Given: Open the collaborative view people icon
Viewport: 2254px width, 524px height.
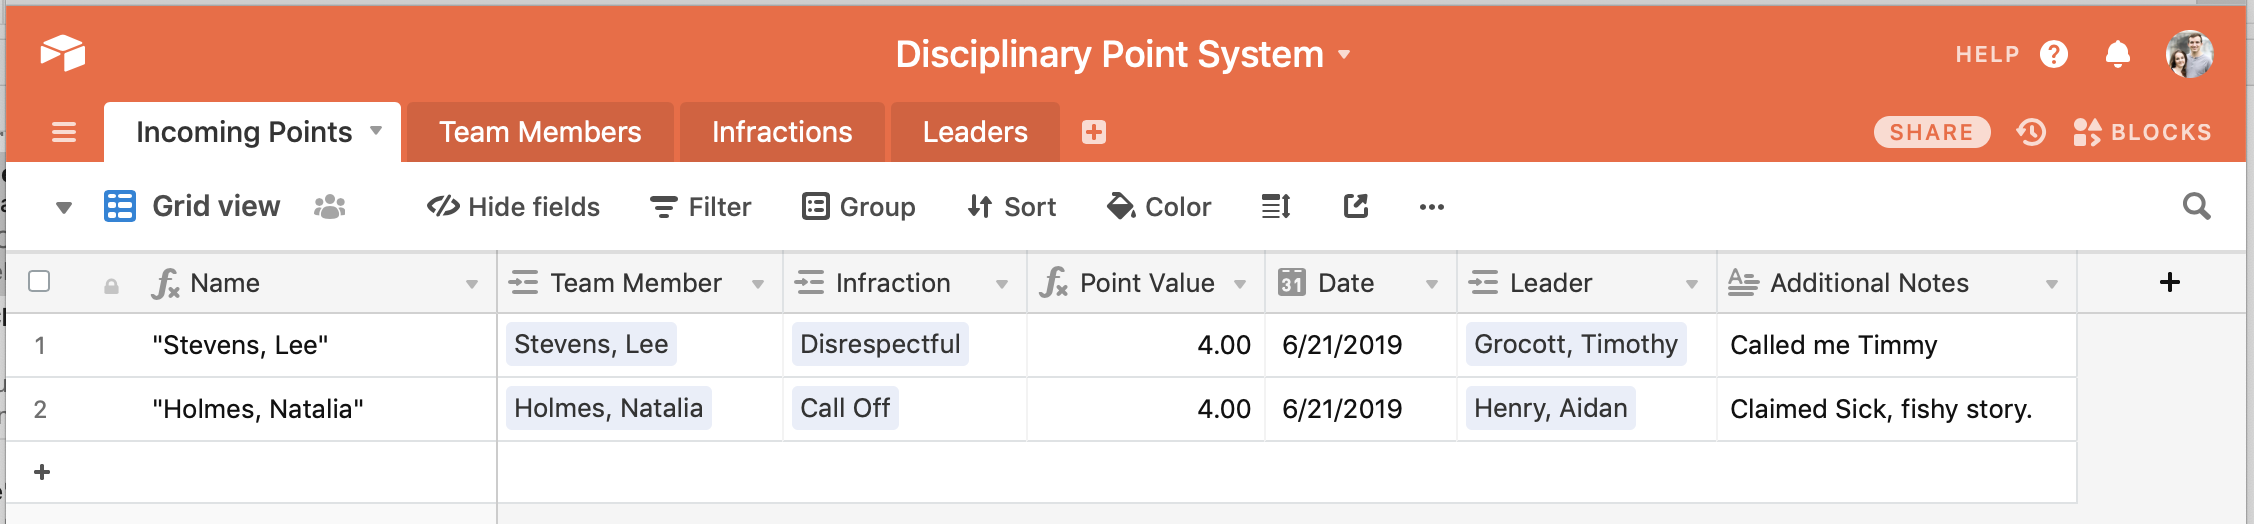Looking at the screenshot, I should pyautogui.click(x=329, y=207).
